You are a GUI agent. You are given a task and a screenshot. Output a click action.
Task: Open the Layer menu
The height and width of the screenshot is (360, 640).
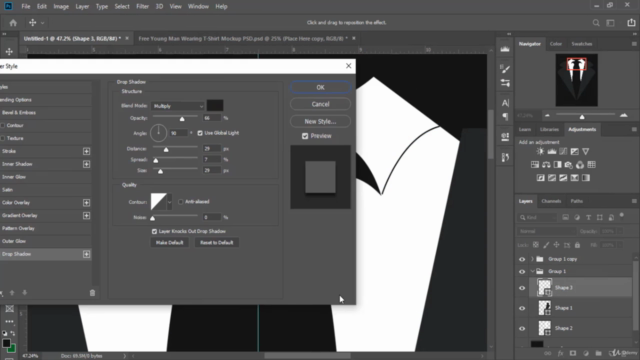82,7
